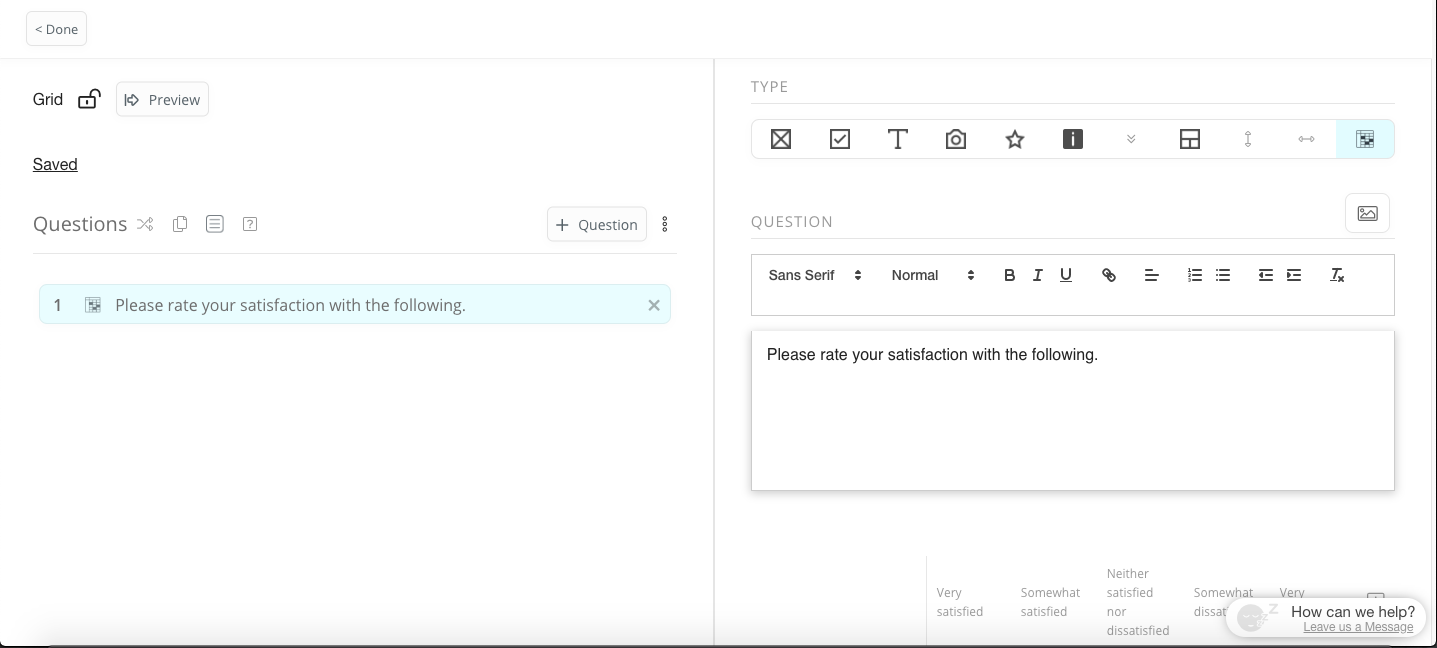Select the horizontal slider question type
1437x648 pixels.
(x=1306, y=139)
